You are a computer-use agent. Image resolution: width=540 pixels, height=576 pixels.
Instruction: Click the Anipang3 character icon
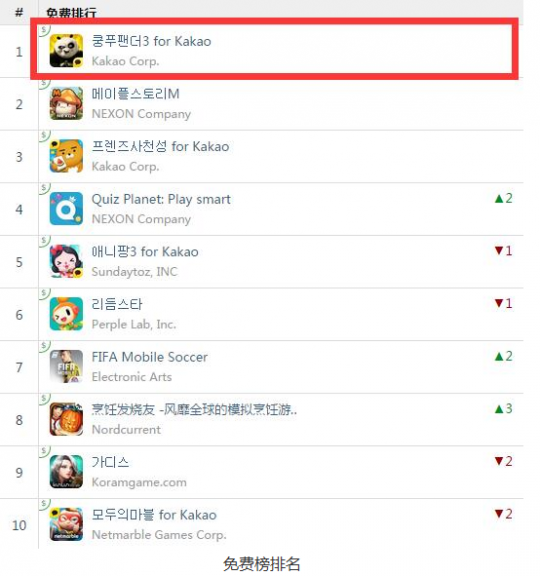pos(66,261)
